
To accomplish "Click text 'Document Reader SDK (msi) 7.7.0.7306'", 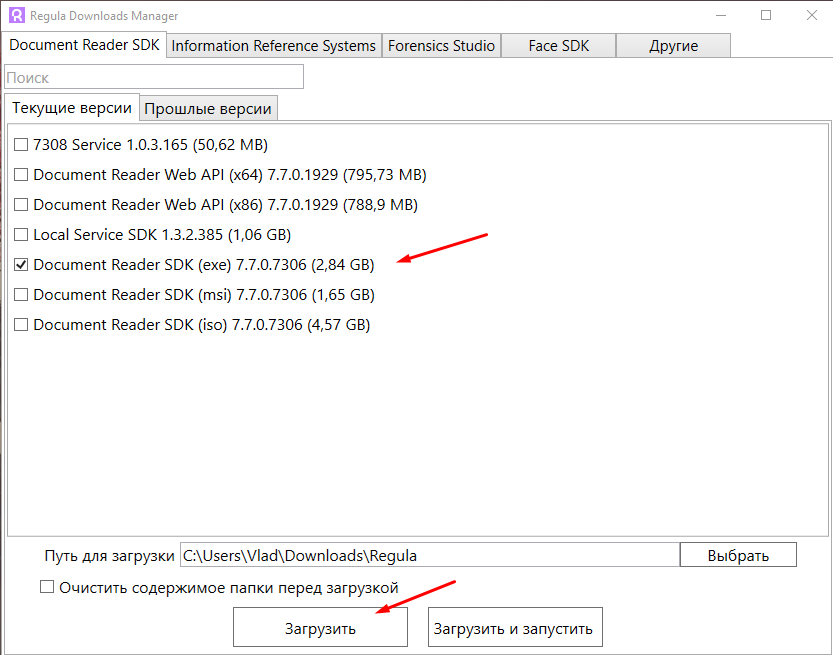I will click(170, 295).
